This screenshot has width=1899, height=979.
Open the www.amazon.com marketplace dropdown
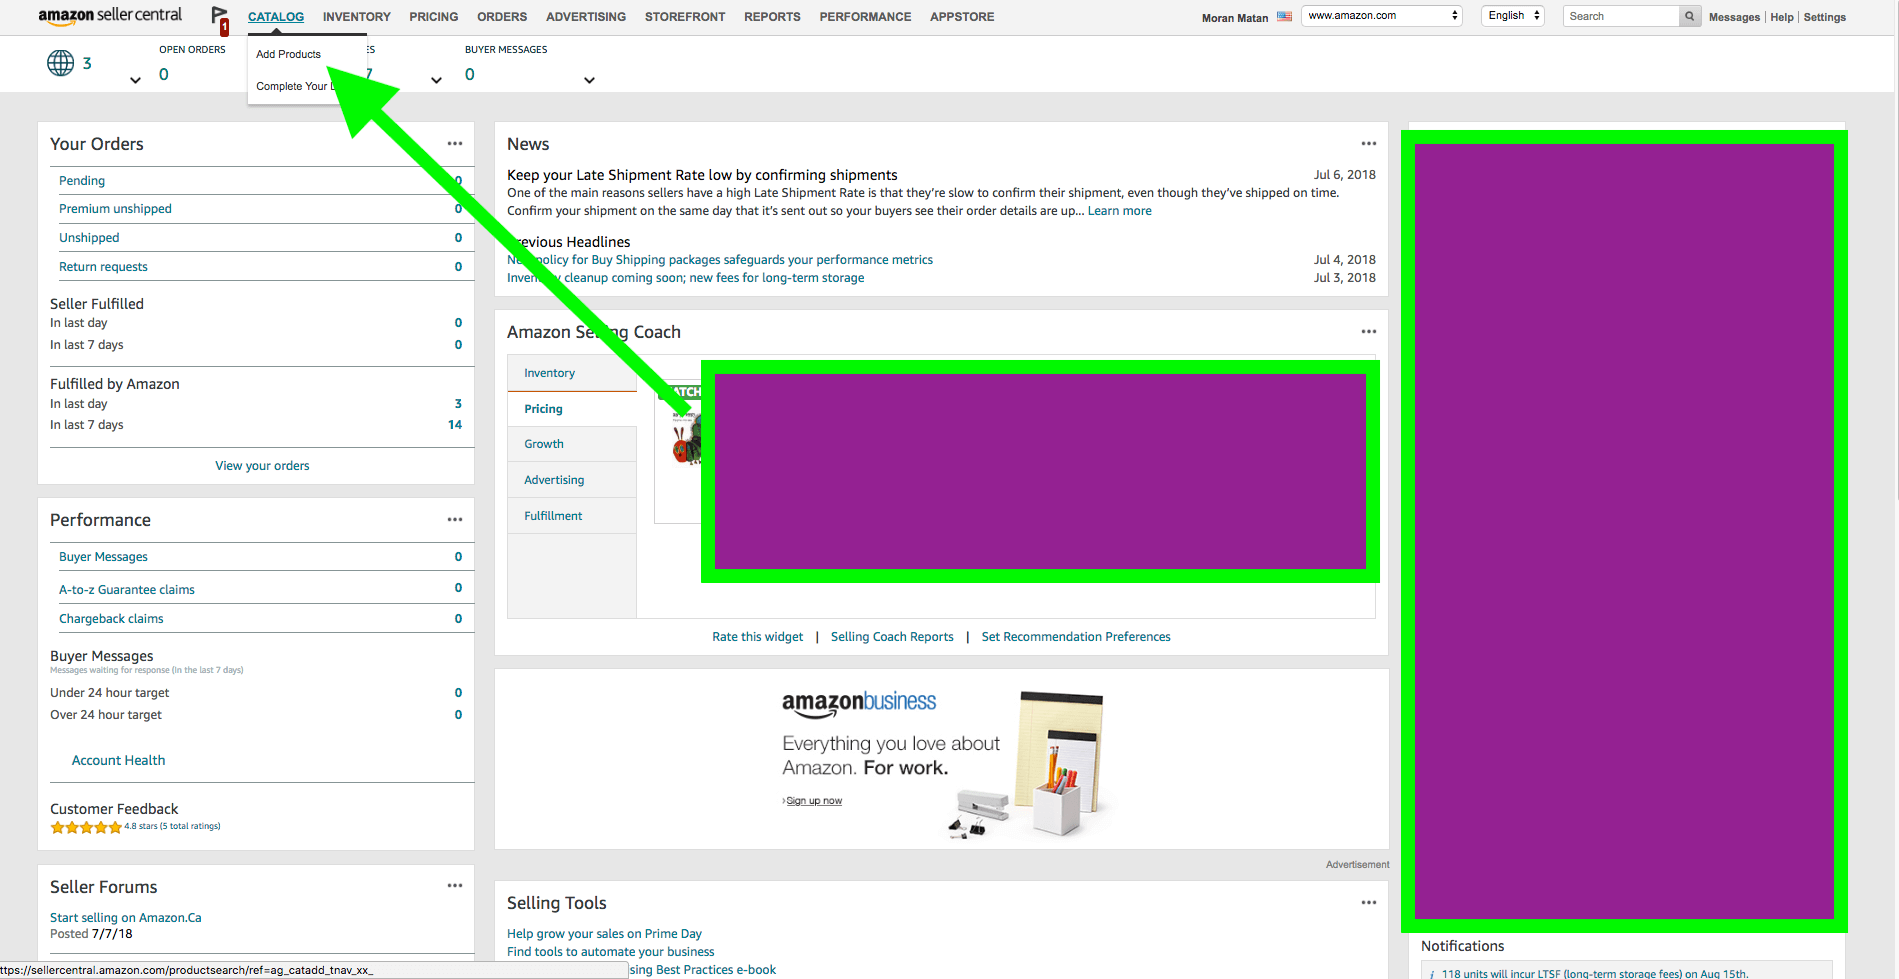click(x=1382, y=16)
